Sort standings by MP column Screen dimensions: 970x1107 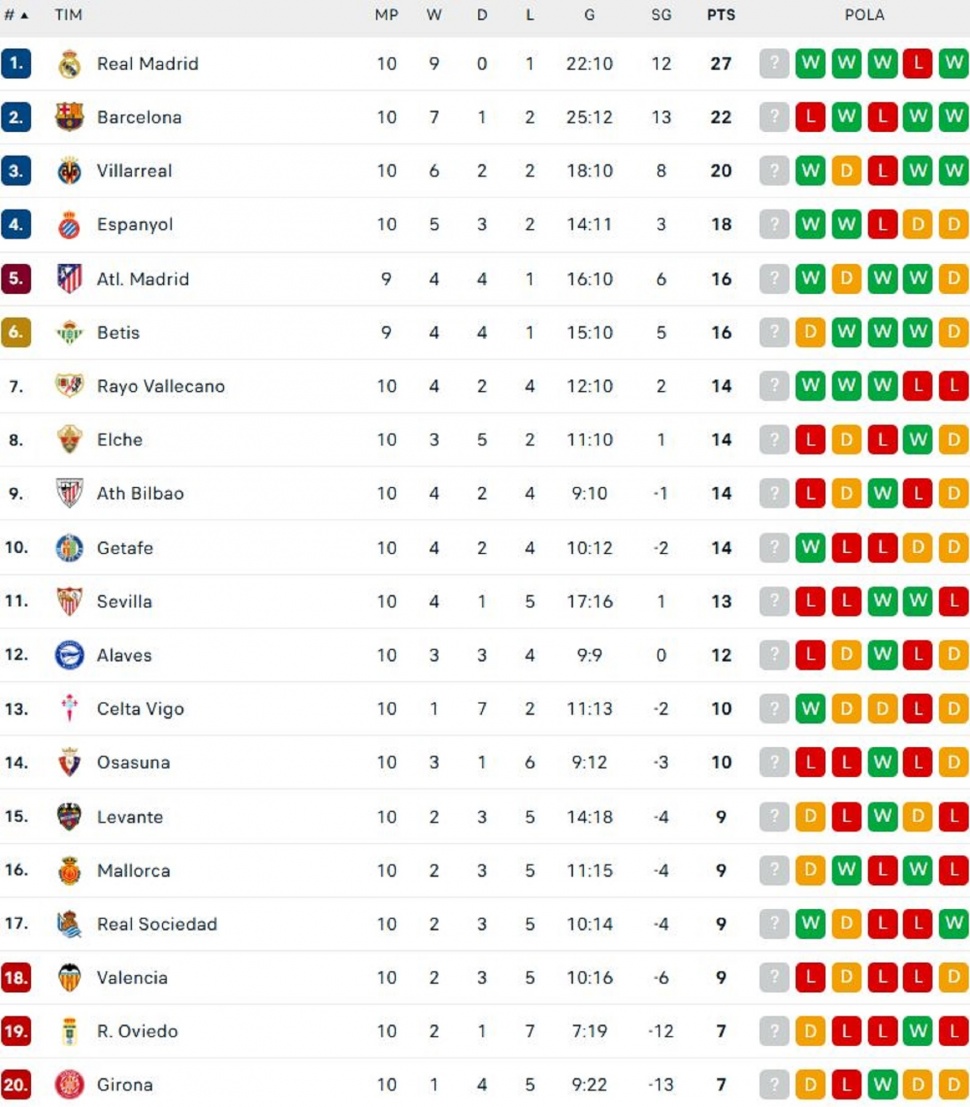click(386, 15)
